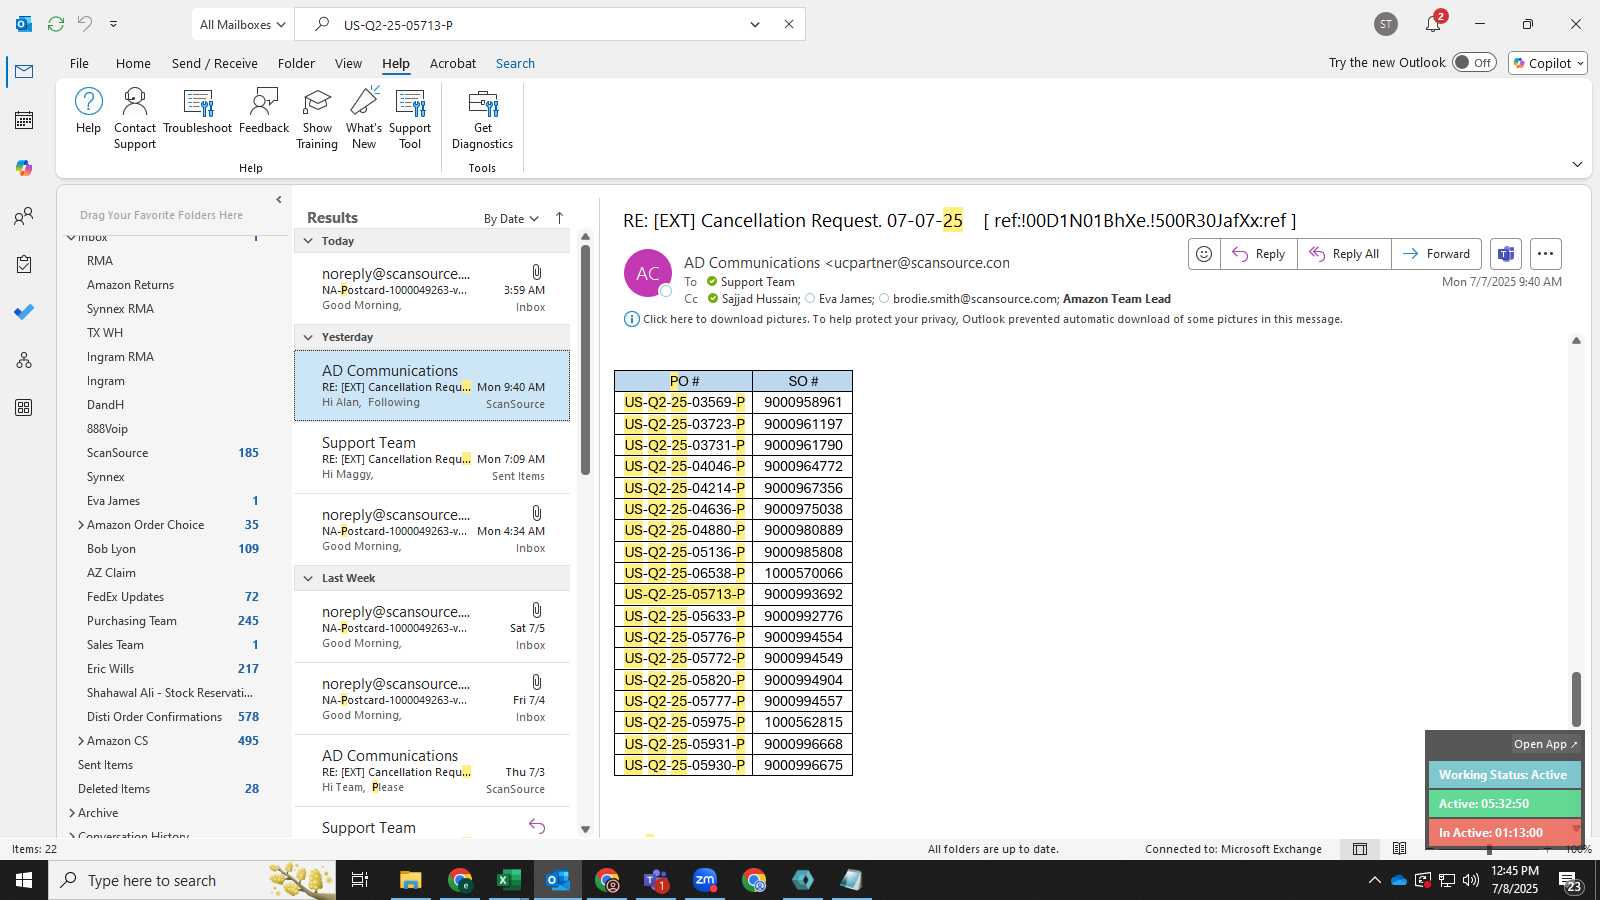1600x900 pixels.
Task: Click Forward button
Action: tap(1436, 254)
